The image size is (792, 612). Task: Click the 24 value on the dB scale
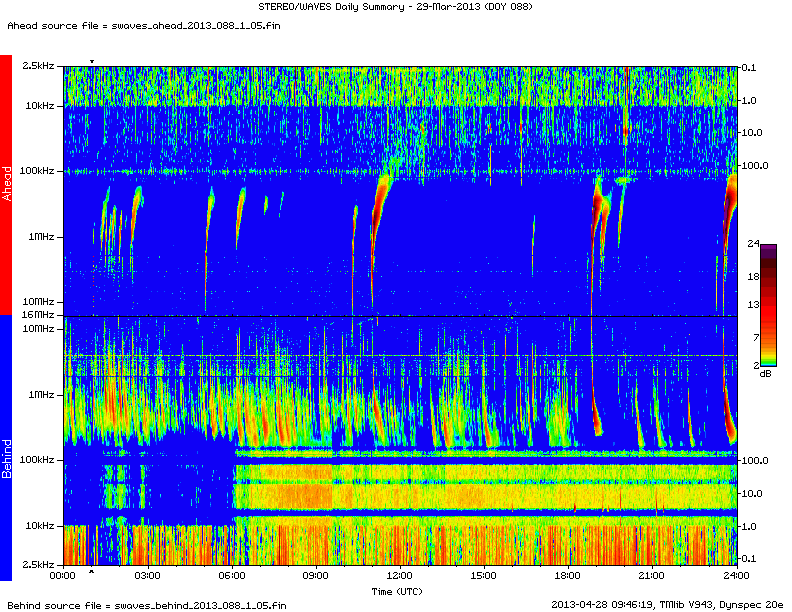(754, 243)
